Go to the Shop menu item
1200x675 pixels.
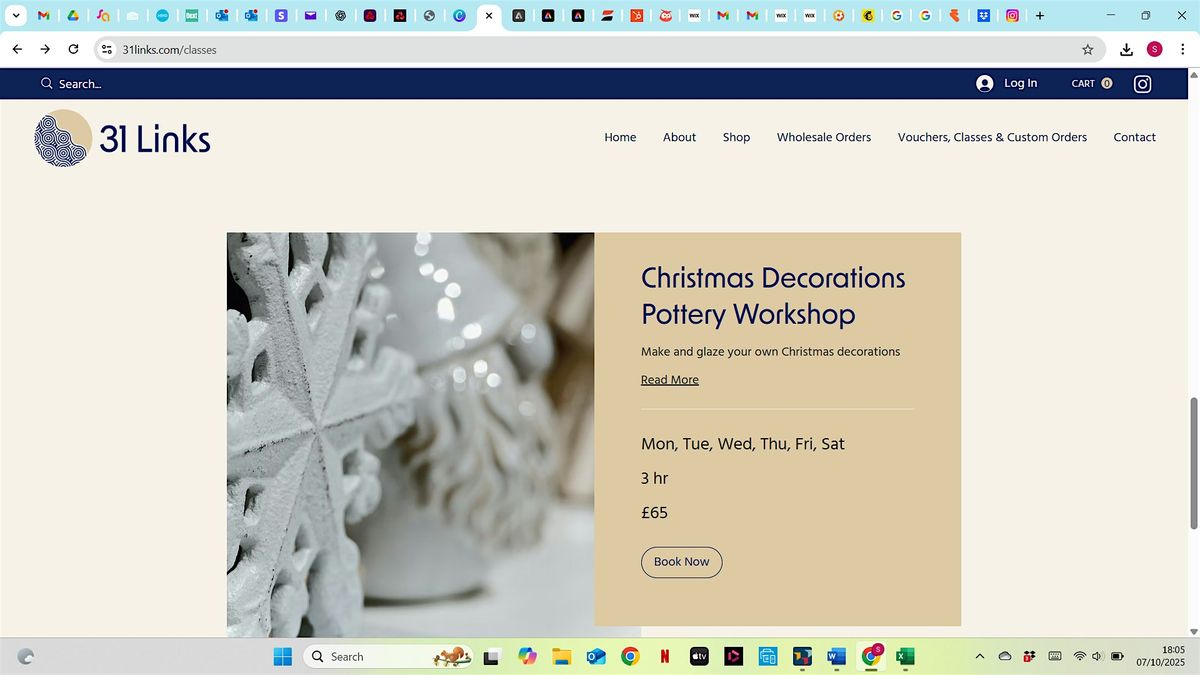[736, 137]
